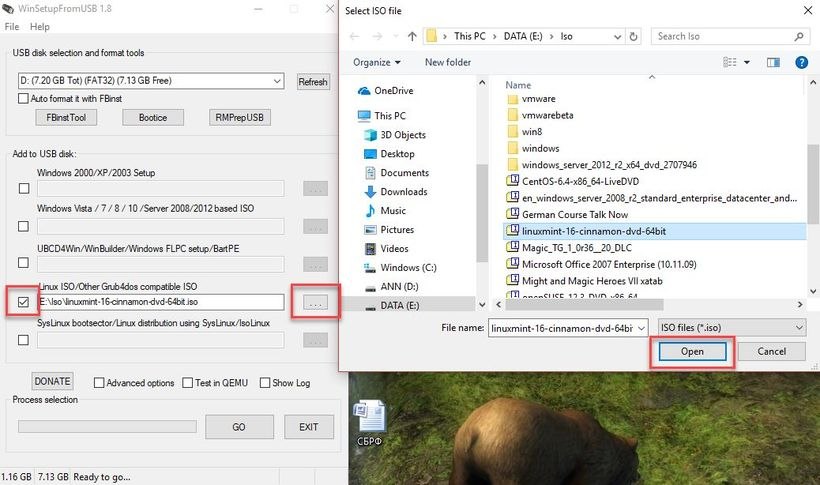Open the OneDrive location in sidebar

pyautogui.click(x=394, y=90)
